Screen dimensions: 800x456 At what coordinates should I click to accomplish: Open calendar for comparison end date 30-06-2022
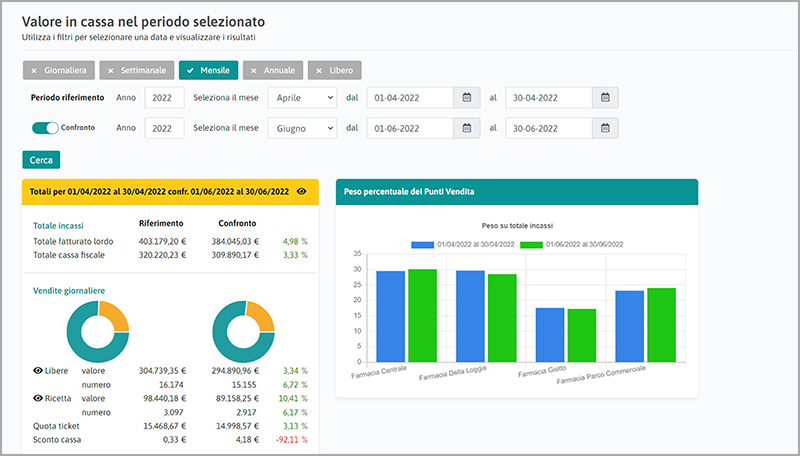pos(606,128)
